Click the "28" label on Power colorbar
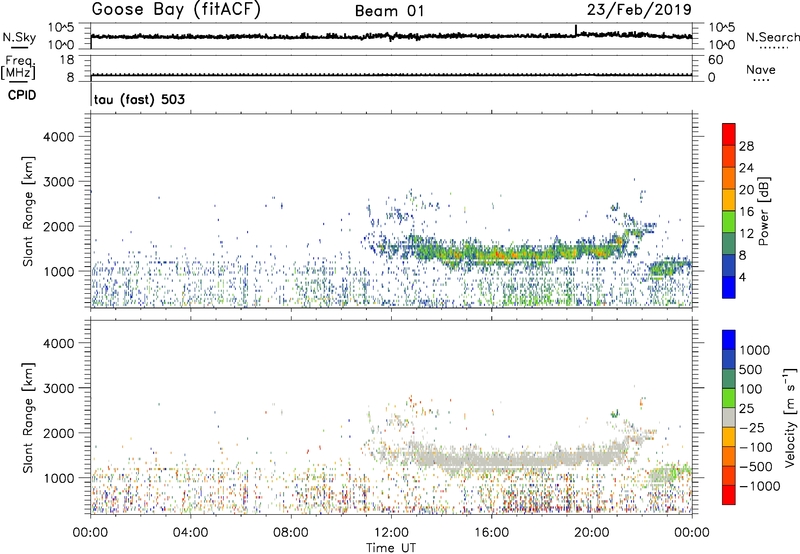 (746, 146)
